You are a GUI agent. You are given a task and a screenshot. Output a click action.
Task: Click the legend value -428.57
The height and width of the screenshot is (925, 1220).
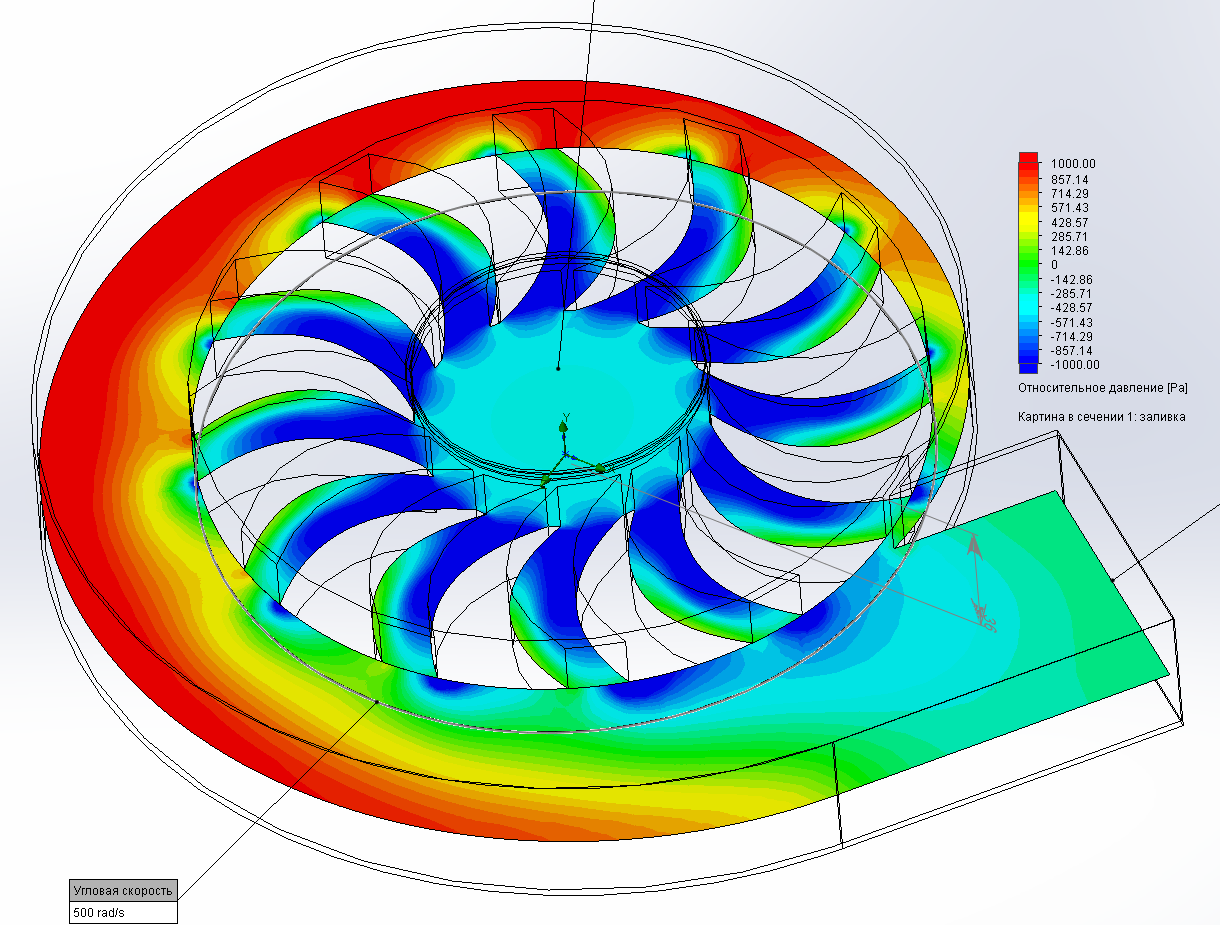point(1069,308)
